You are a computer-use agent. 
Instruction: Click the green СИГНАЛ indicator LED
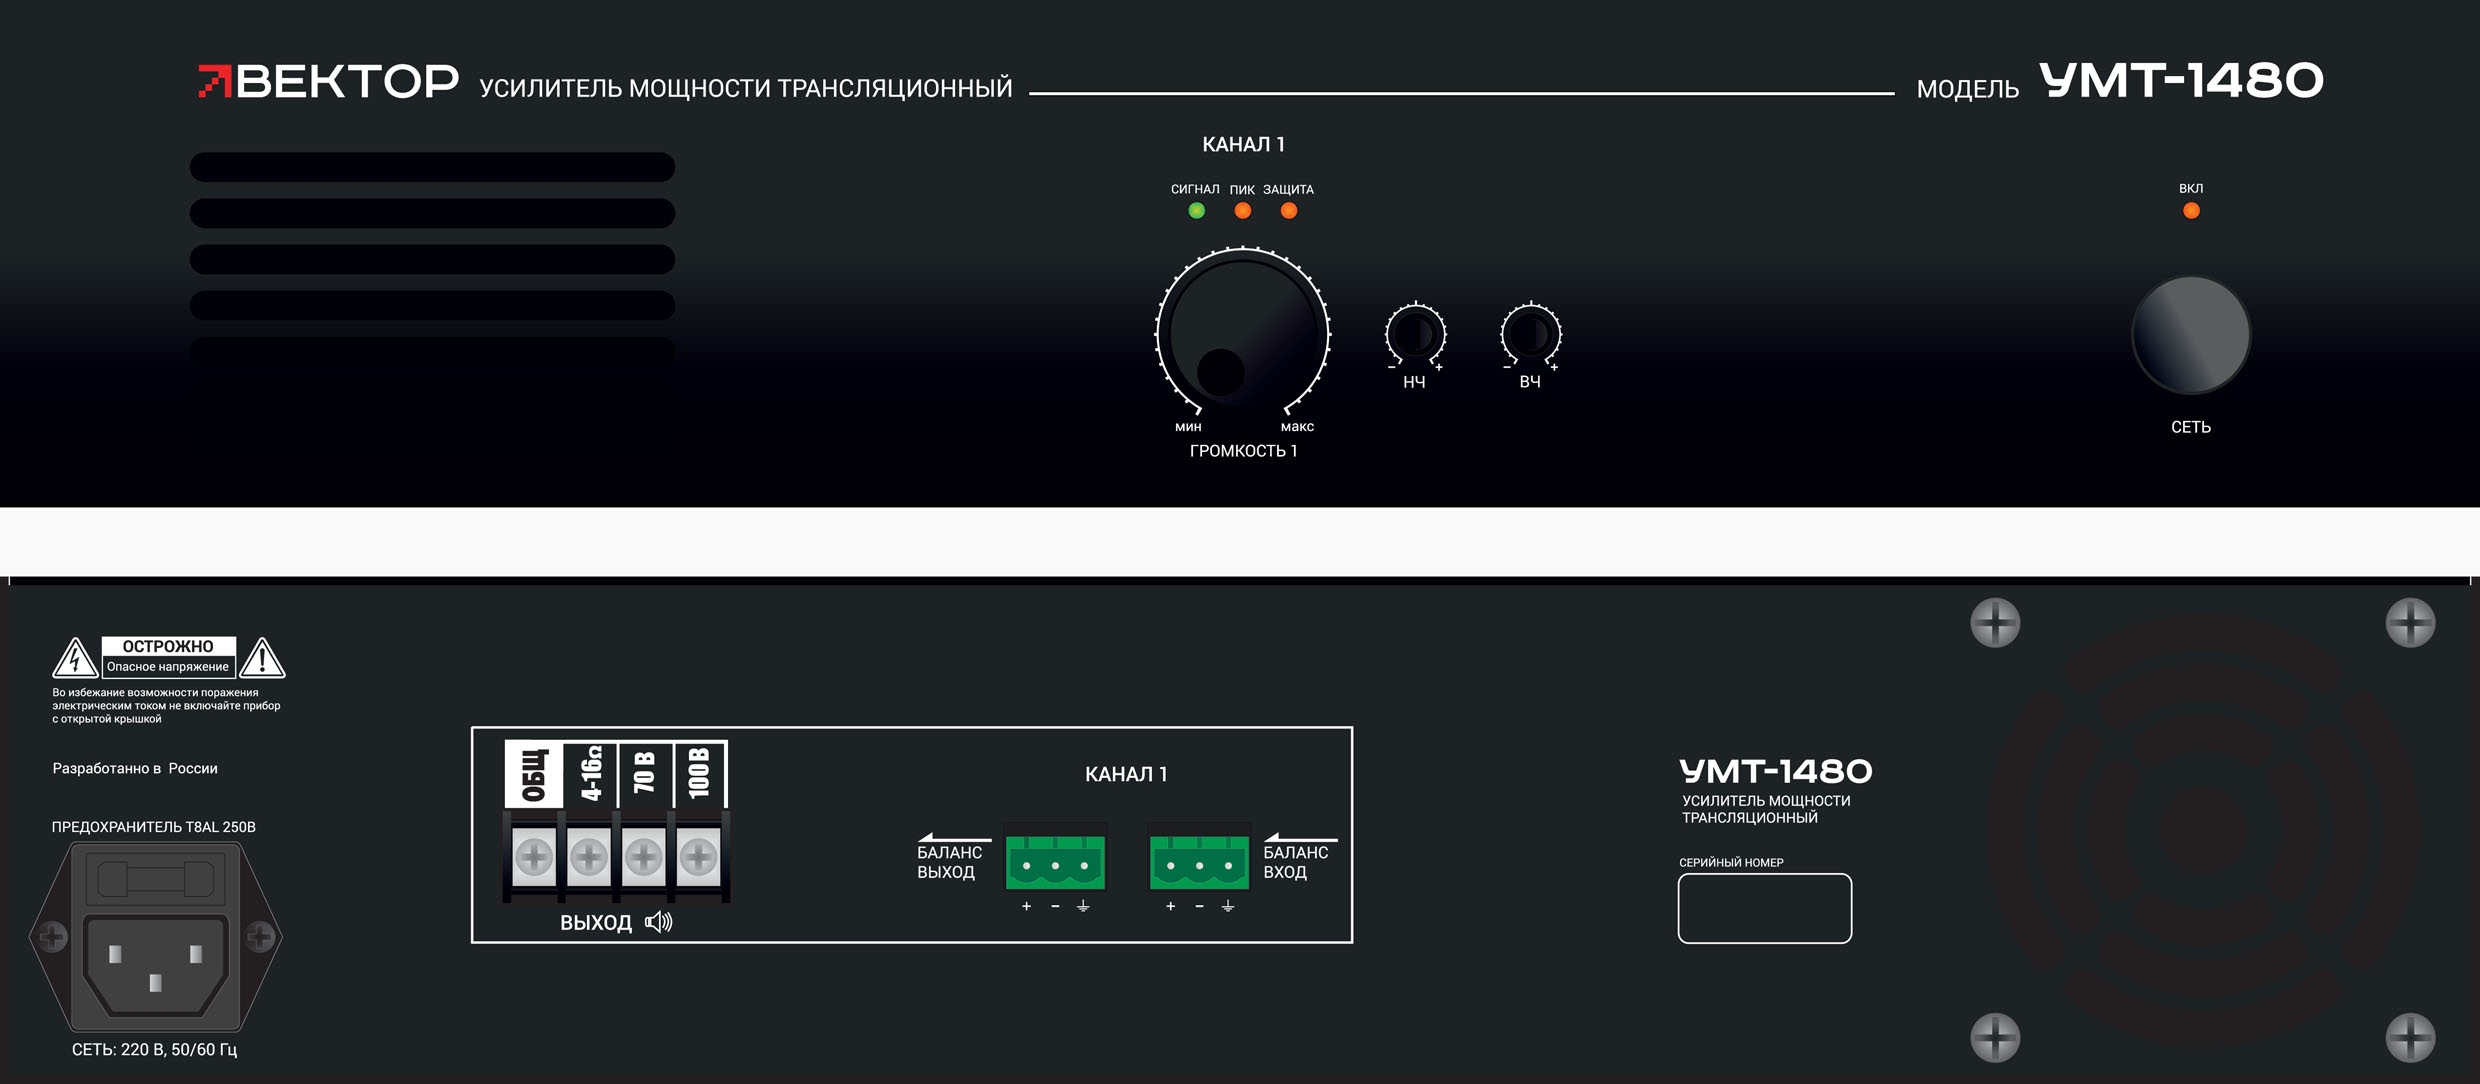pyautogui.click(x=1196, y=211)
